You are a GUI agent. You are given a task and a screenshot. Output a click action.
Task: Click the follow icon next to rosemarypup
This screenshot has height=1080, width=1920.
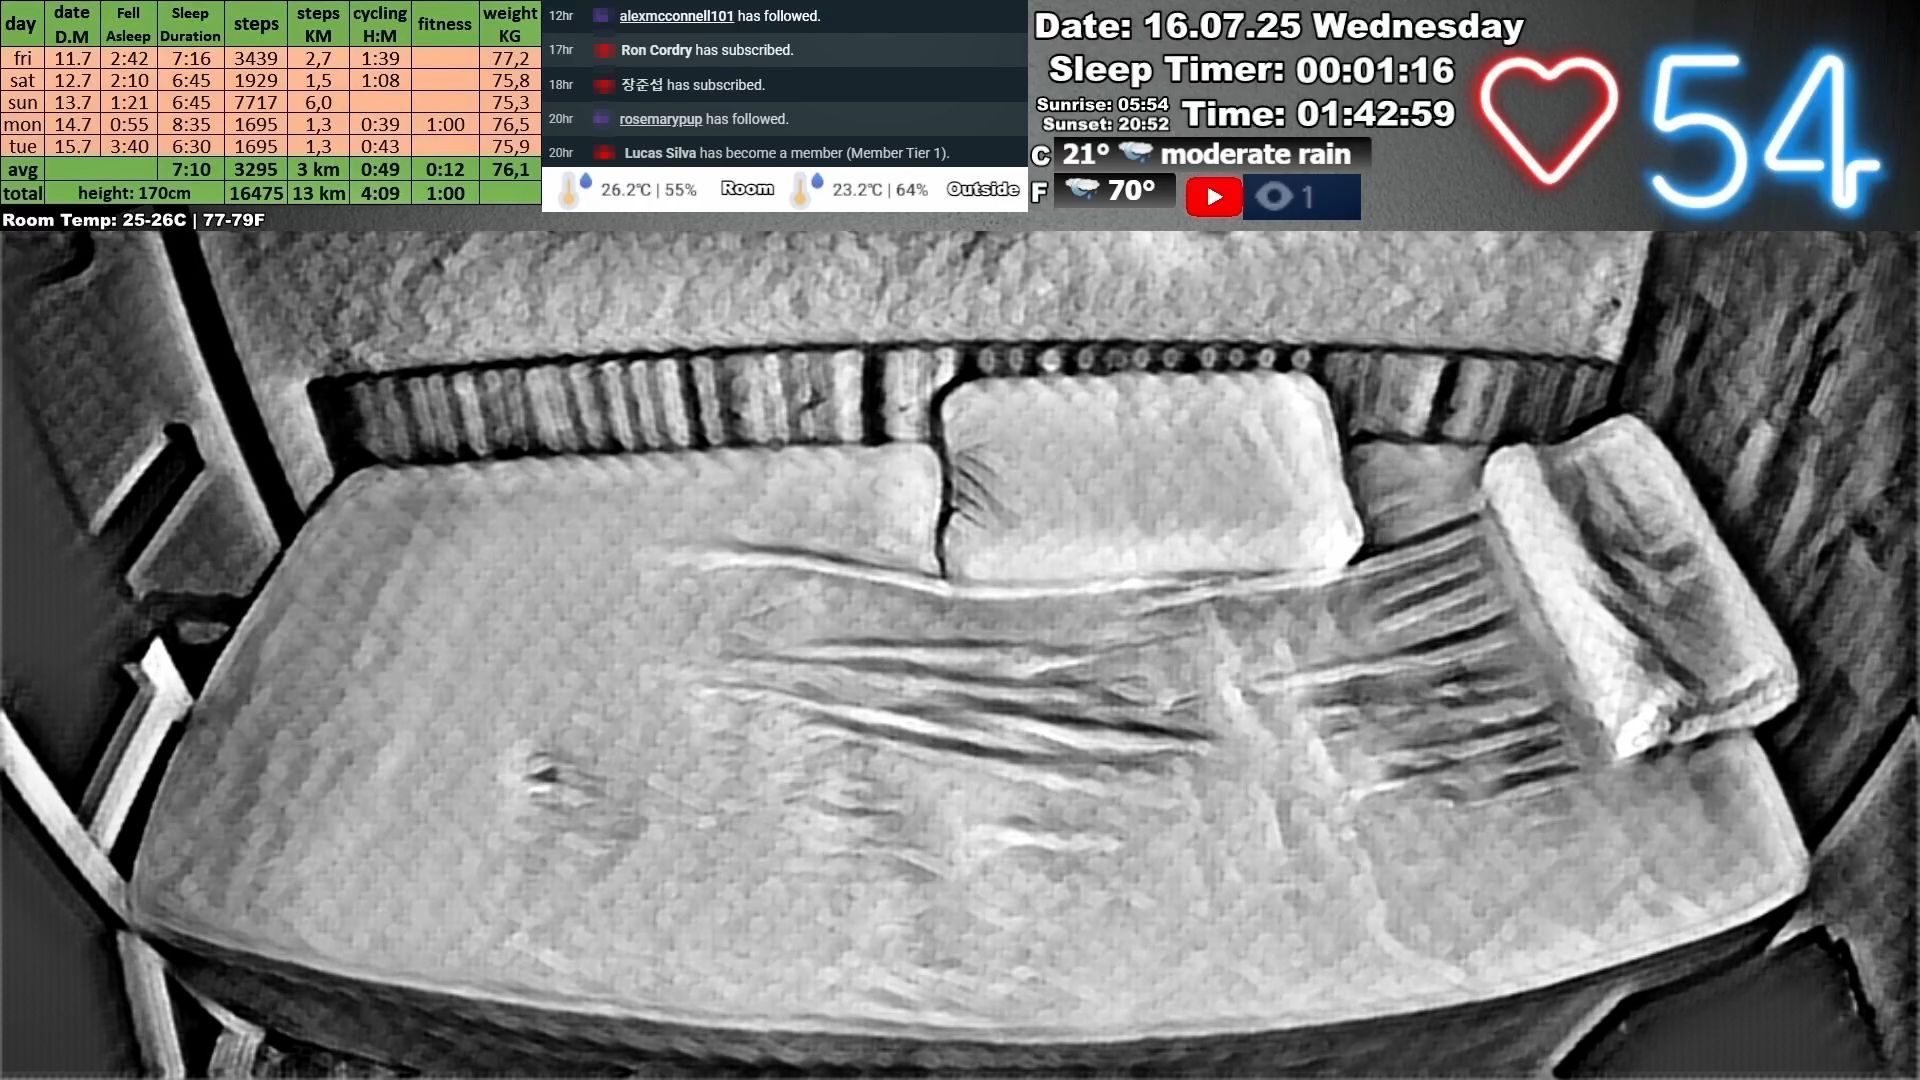coord(601,119)
